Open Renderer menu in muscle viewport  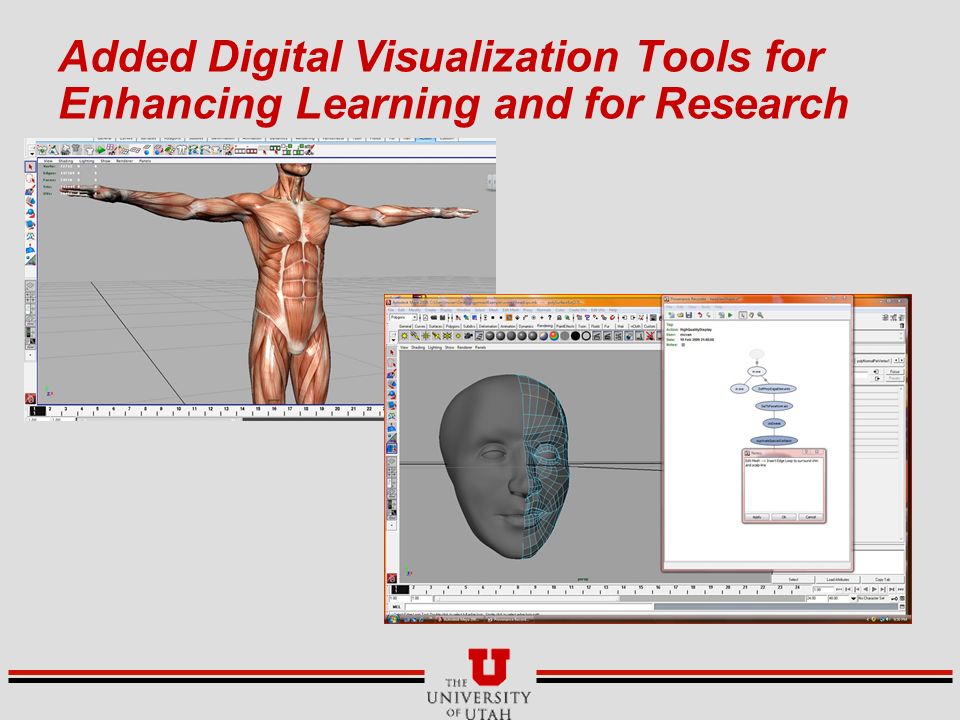pyautogui.click(x=124, y=161)
